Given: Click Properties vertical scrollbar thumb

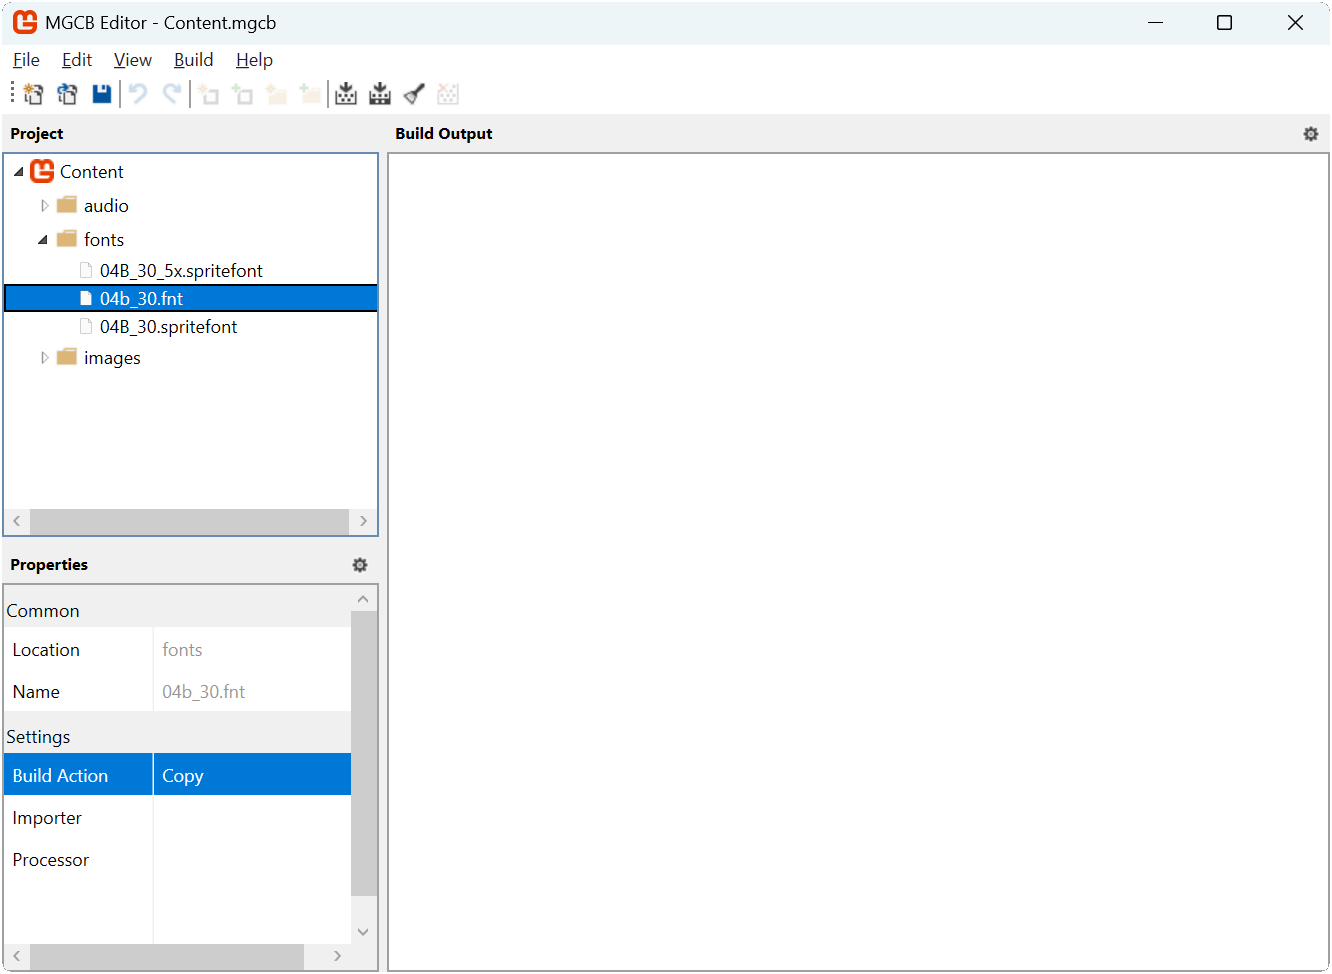Looking at the screenshot, I should [x=364, y=753].
